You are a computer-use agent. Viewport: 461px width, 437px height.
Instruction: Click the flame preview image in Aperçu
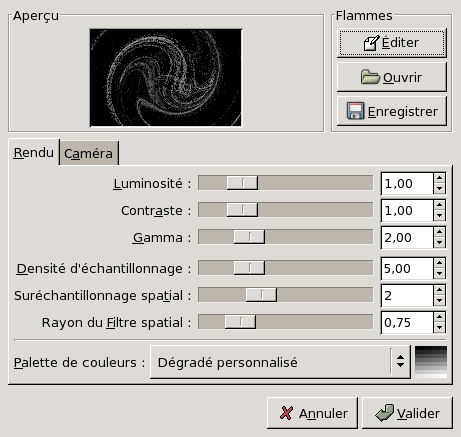(166, 78)
